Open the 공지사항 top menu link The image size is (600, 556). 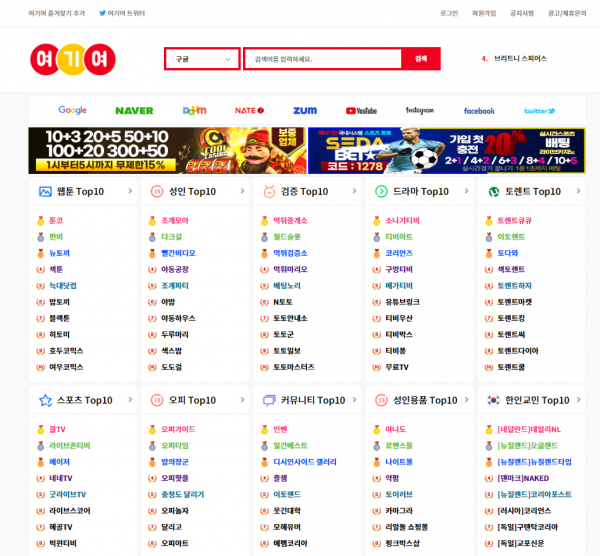coord(520,13)
